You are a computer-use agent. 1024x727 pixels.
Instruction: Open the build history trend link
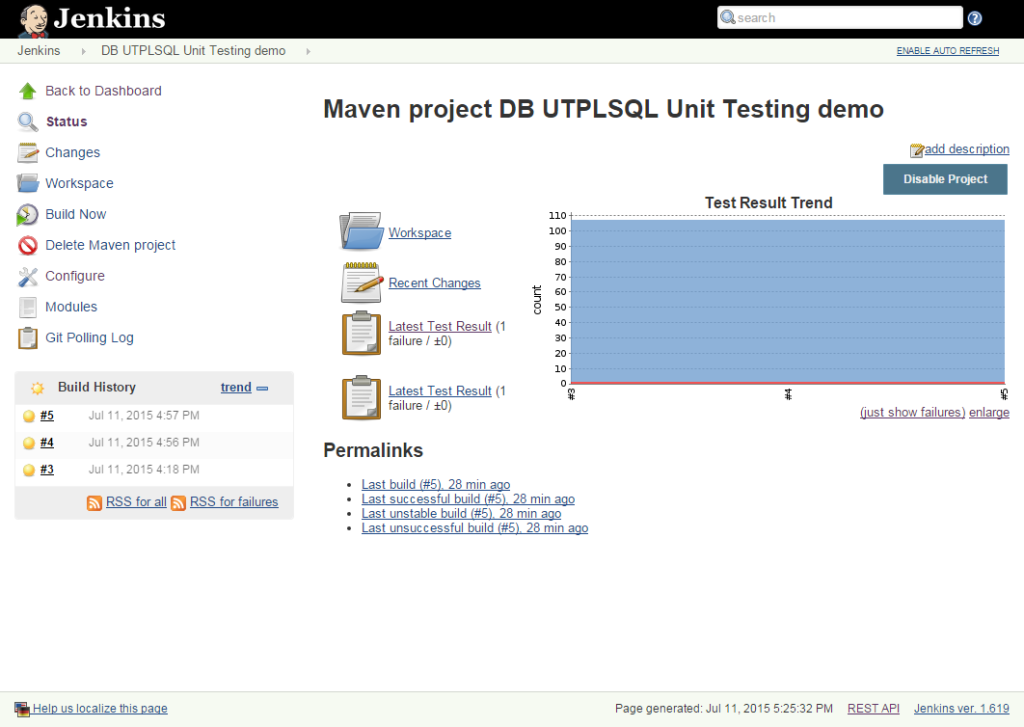[x=236, y=387]
